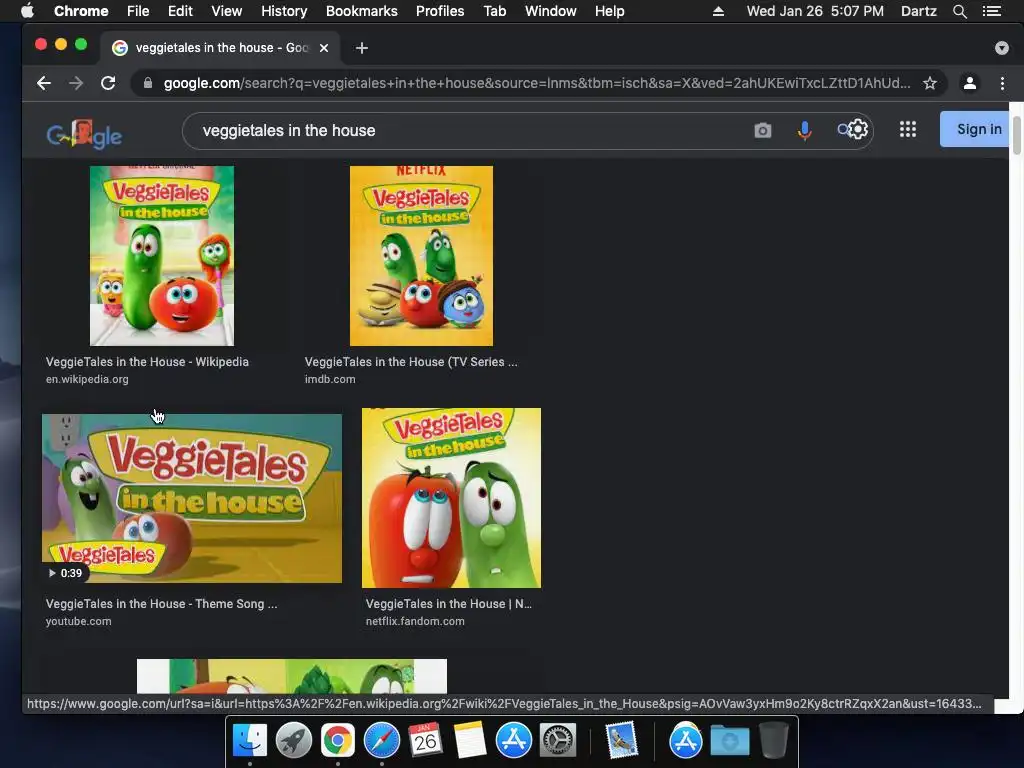Open Spotlight search magnifier
This screenshot has height=768, width=1024.
[x=959, y=11]
